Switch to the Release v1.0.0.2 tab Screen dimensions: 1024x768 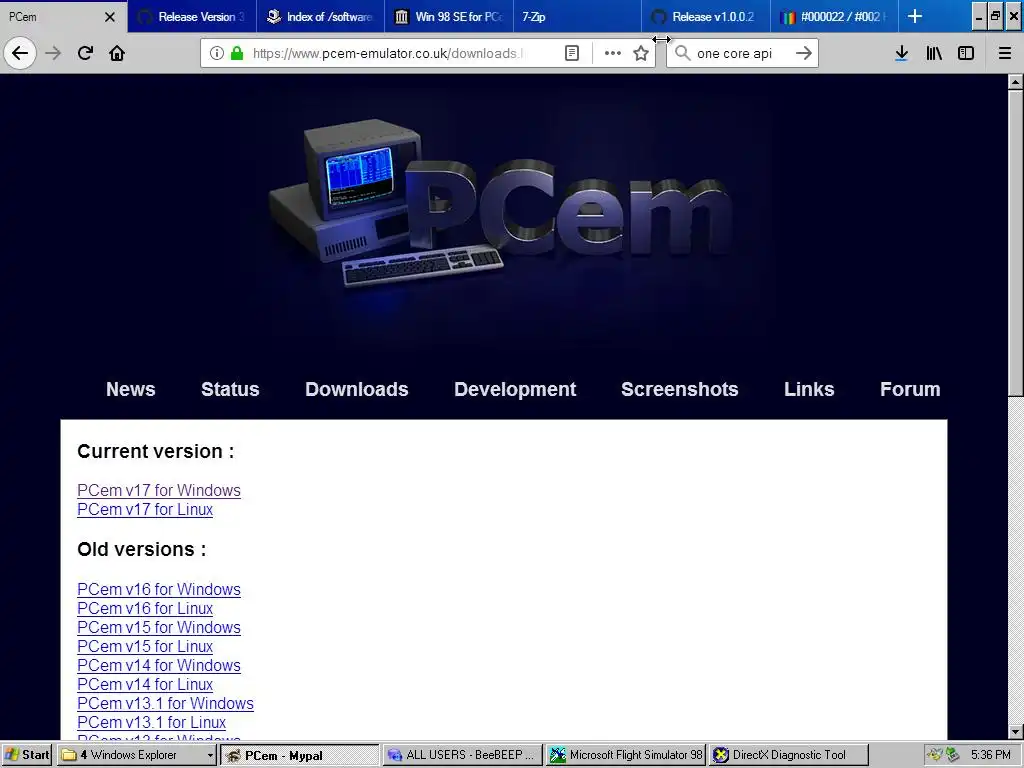click(706, 16)
